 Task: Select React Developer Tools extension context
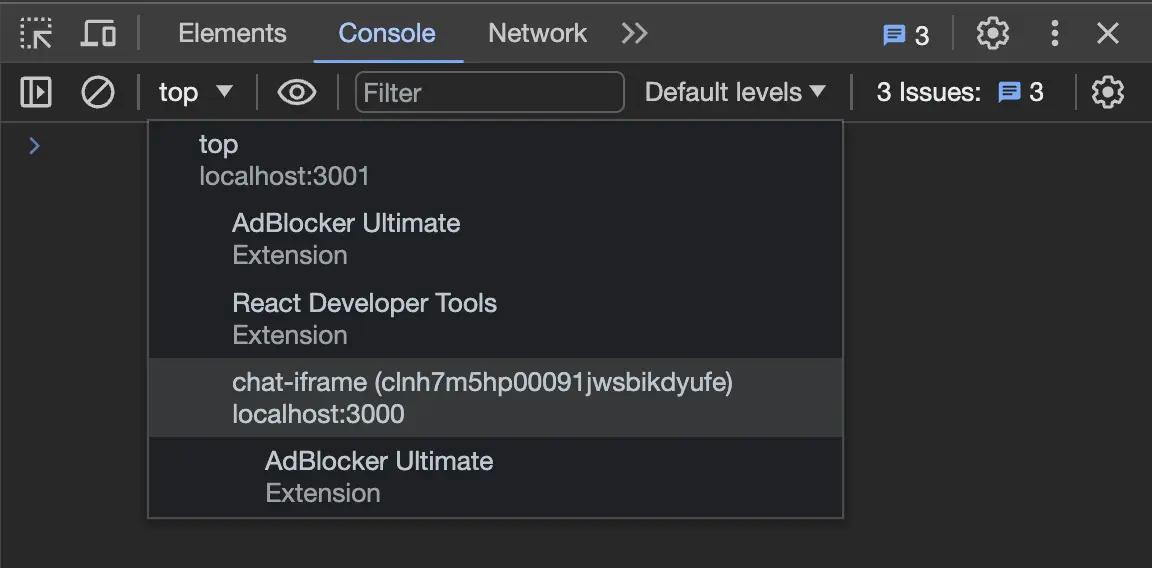364,318
